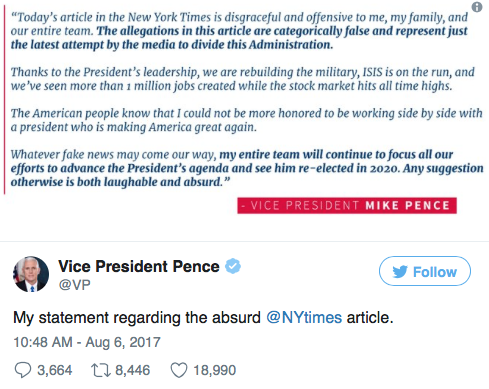Image resolution: width=489 pixels, height=389 pixels.
Task: Open the Vice President Pence display name
Action: point(139,266)
